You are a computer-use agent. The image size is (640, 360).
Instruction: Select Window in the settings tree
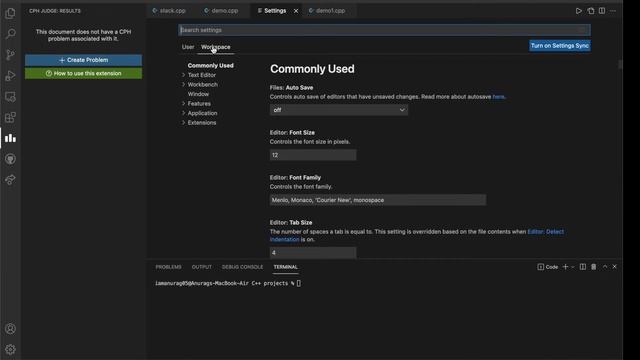click(x=198, y=94)
